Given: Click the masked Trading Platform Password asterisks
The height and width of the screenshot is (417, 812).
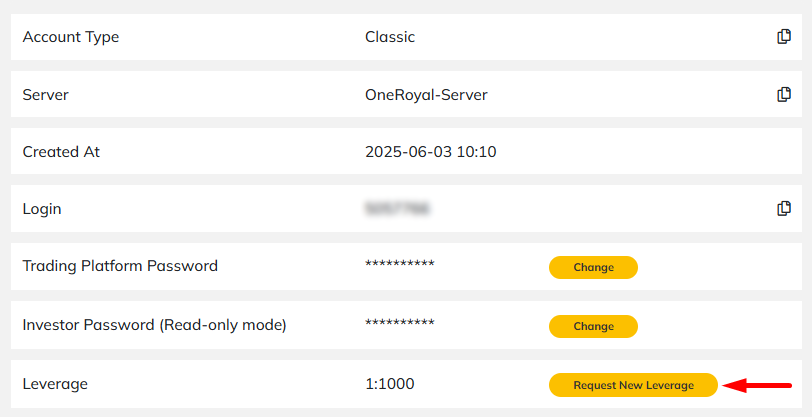Looking at the screenshot, I should pos(400,264).
